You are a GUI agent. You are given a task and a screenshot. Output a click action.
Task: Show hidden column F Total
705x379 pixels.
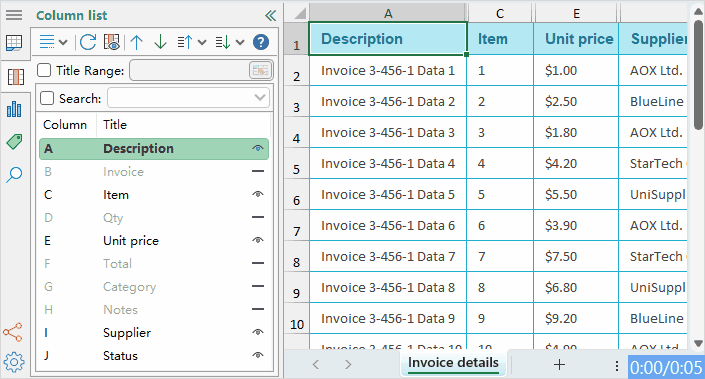point(258,263)
